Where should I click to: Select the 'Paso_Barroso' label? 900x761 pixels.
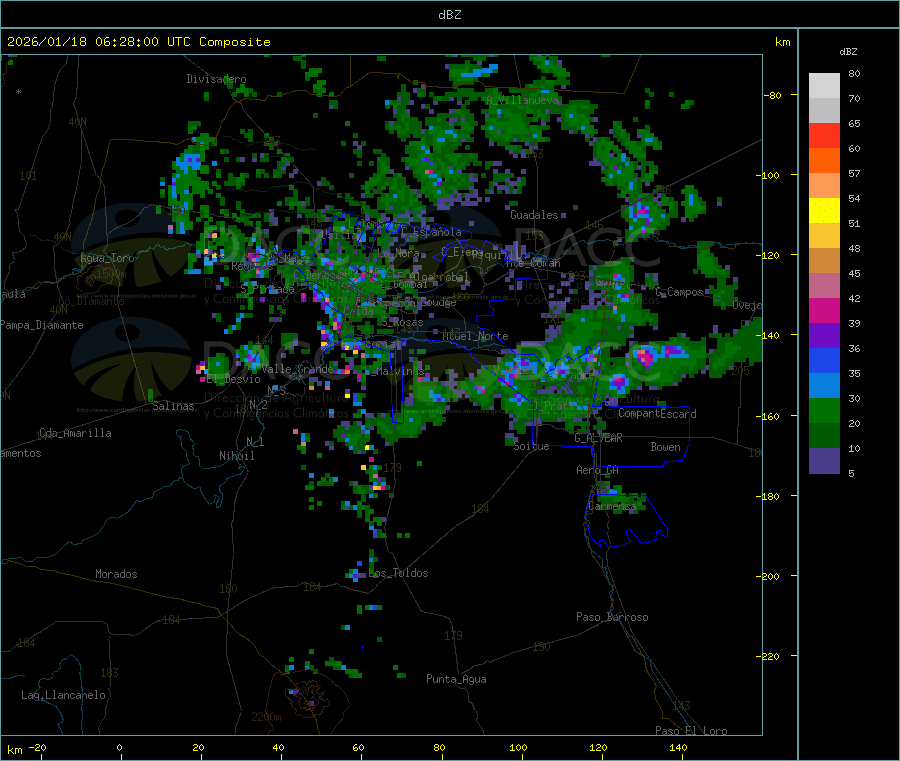pos(612,618)
